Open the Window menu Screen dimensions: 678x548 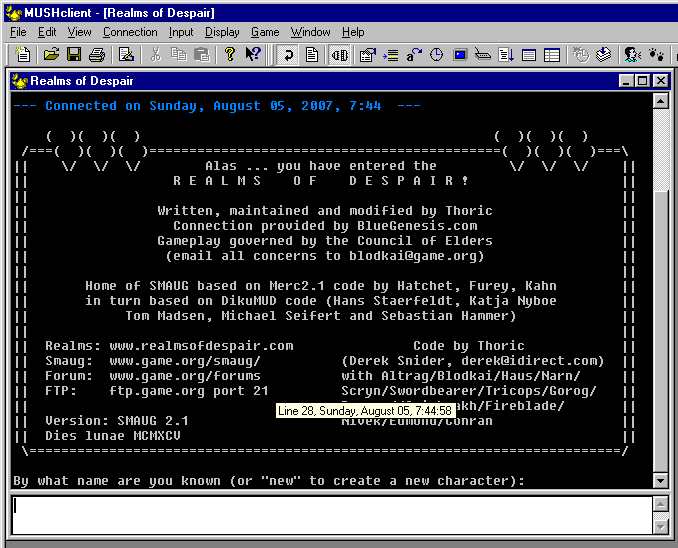click(x=310, y=32)
